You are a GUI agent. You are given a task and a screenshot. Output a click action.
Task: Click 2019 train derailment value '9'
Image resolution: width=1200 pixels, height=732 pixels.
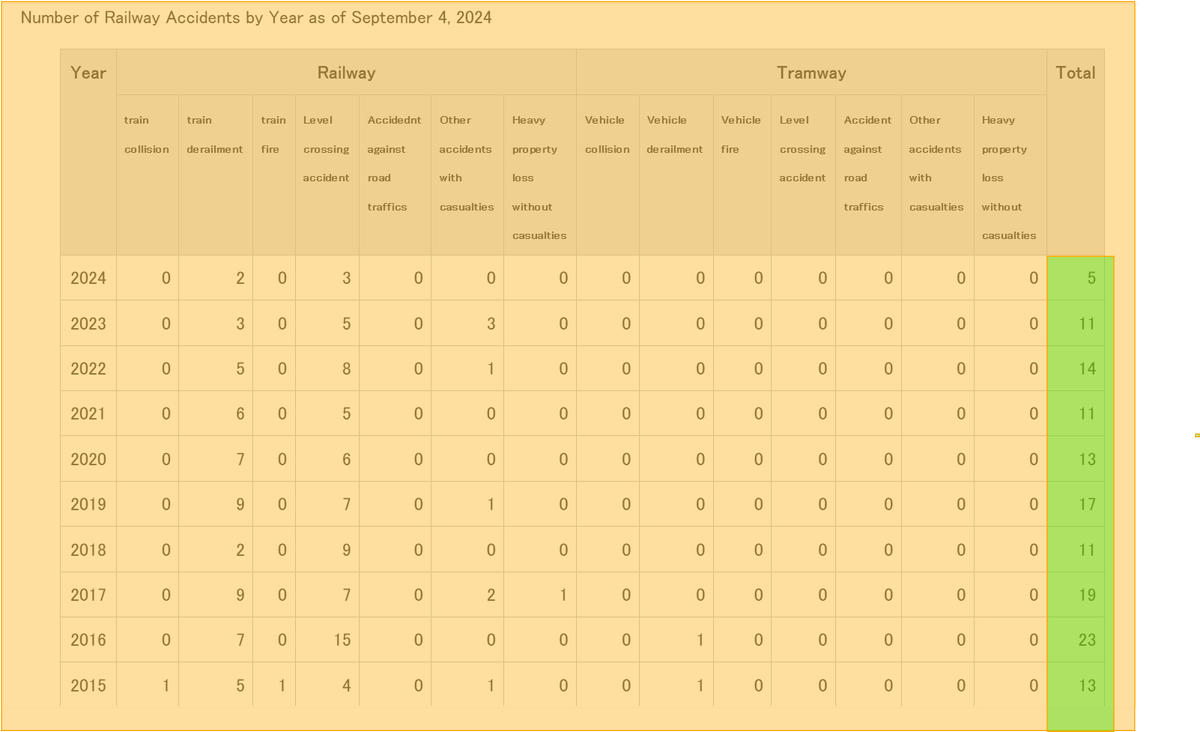[240, 505]
